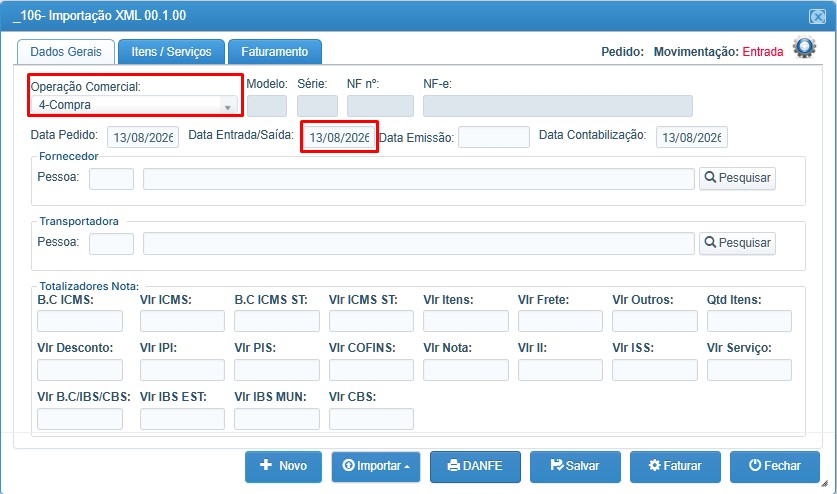Click the DANFE print button
The image size is (837, 494).
[475, 466]
